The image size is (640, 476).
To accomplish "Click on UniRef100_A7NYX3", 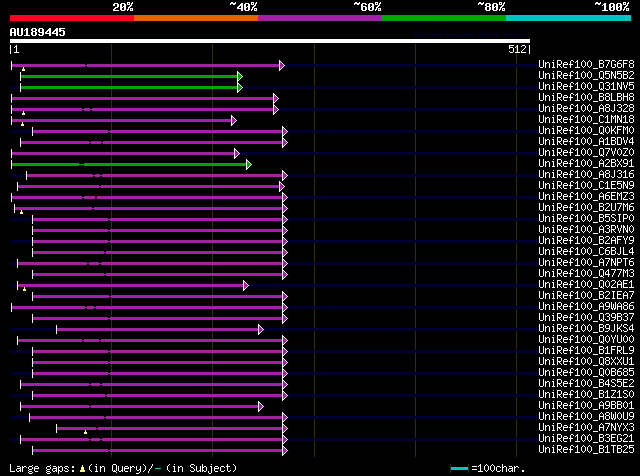I will [586, 428].
